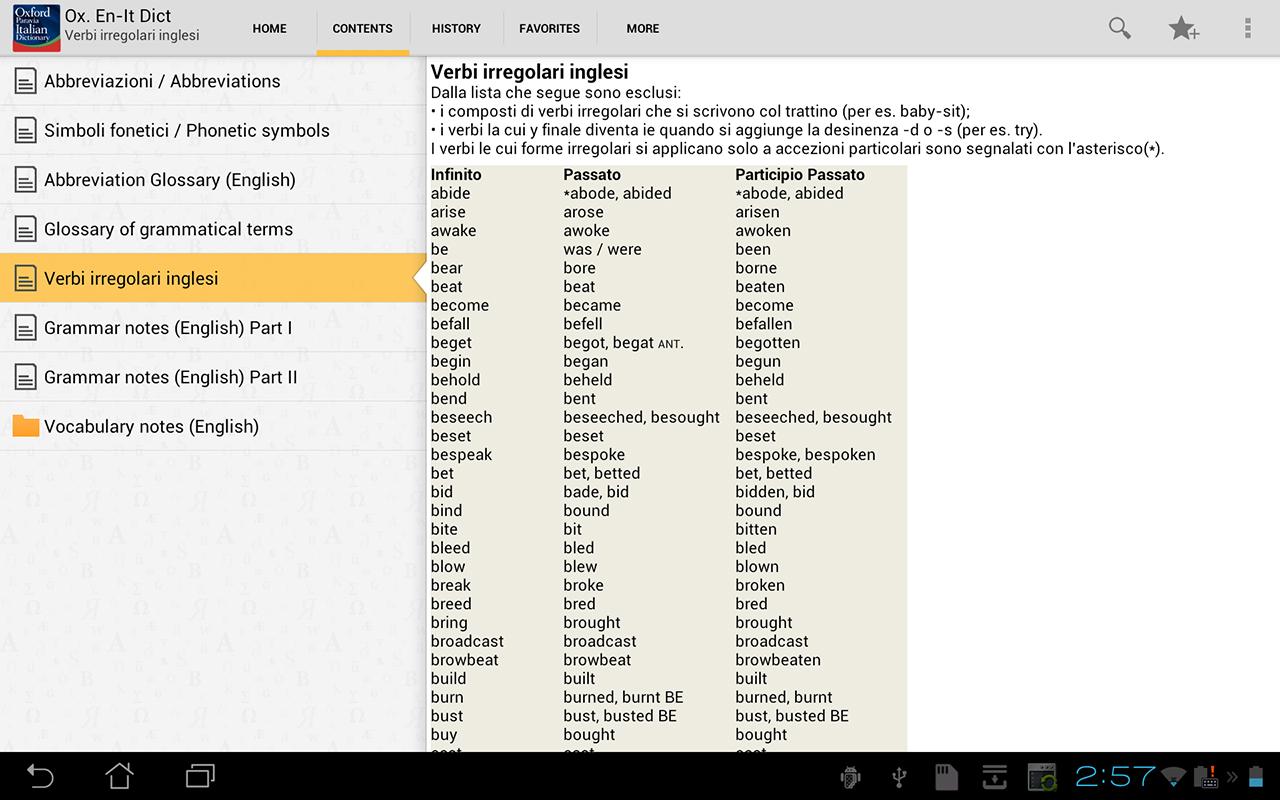Tap 'burned, burnt BE' past form
Image resolution: width=1280 pixels, height=800 pixels.
coord(623,697)
